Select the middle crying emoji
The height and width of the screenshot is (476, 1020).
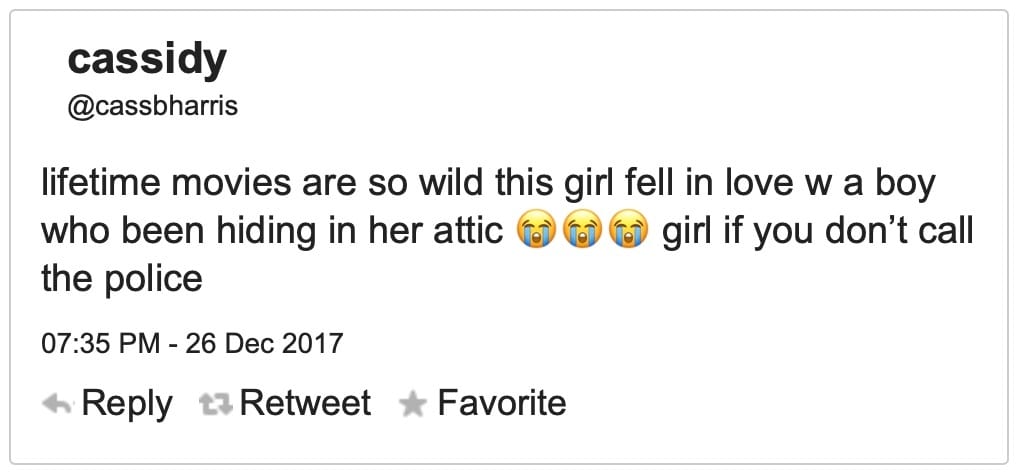coord(583,231)
